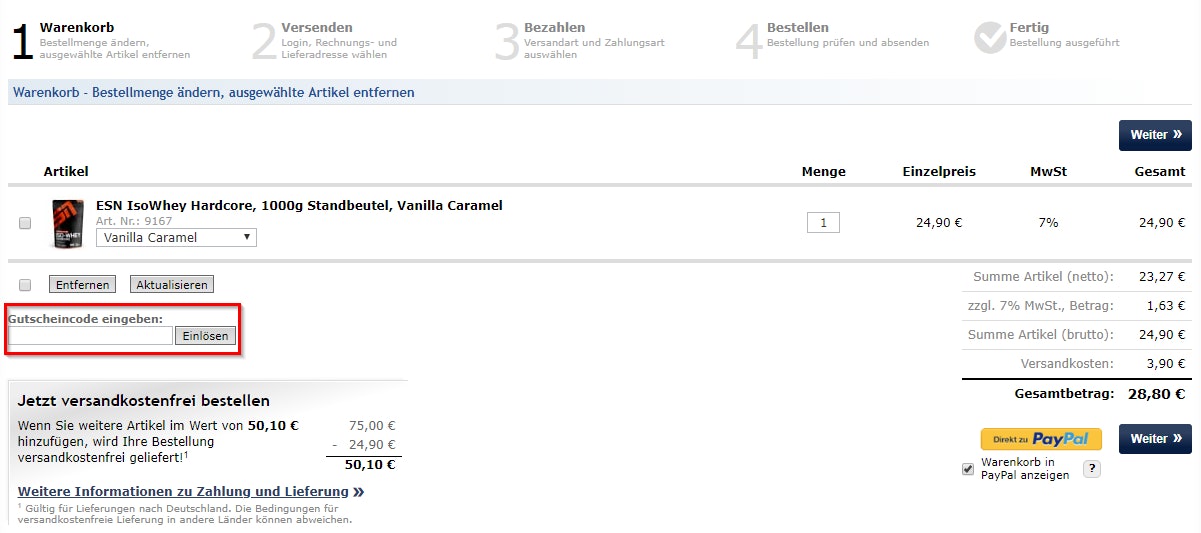Screen dimensions: 1201x533
Task: Click the Art. Nr.: 9167 text
Action: pos(134,221)
